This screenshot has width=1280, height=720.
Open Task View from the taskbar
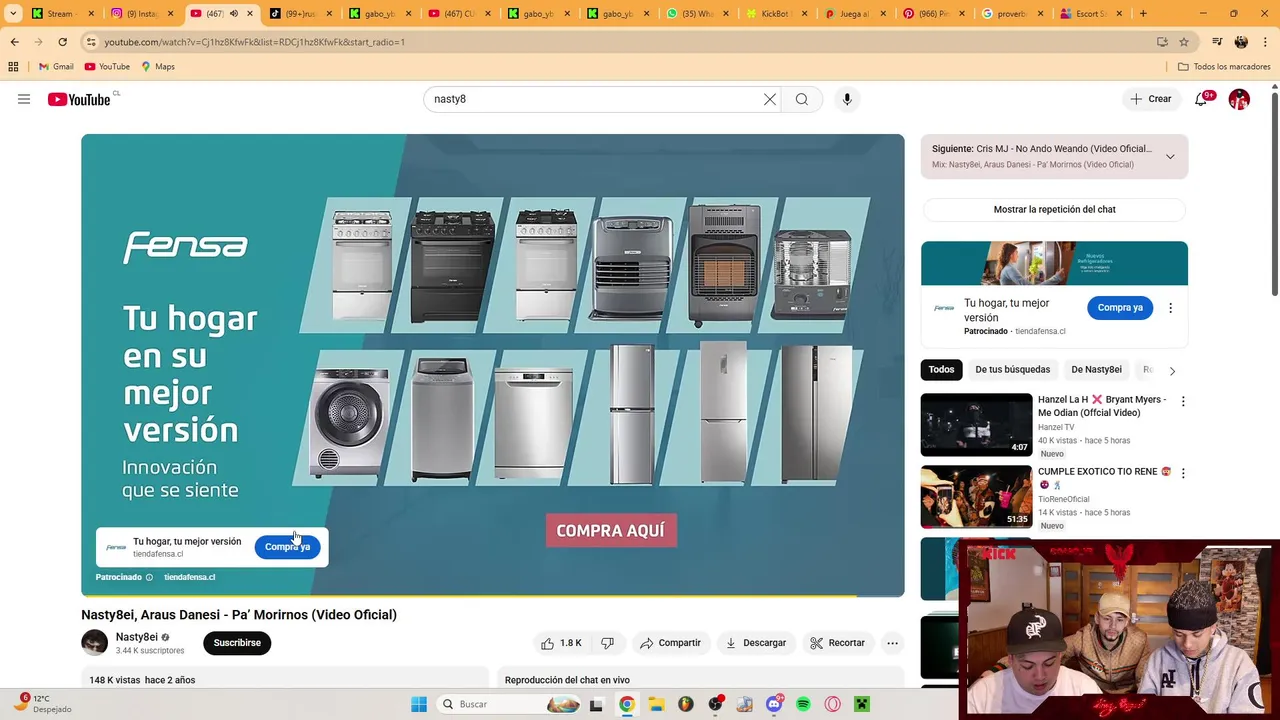596,704
